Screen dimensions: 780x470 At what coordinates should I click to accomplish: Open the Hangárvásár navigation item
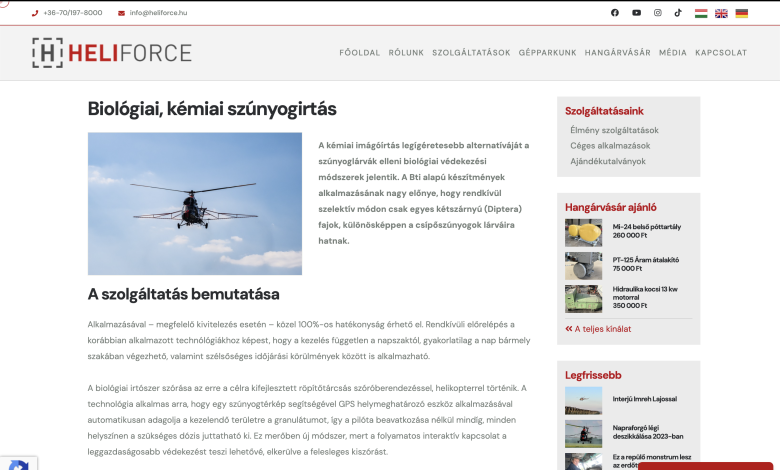point(617,53)
